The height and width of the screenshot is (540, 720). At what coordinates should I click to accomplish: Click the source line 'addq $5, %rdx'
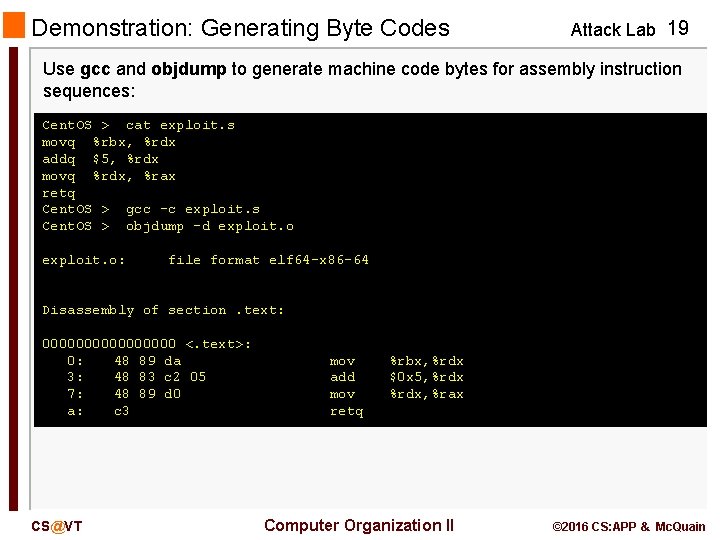tap(100, 159)
